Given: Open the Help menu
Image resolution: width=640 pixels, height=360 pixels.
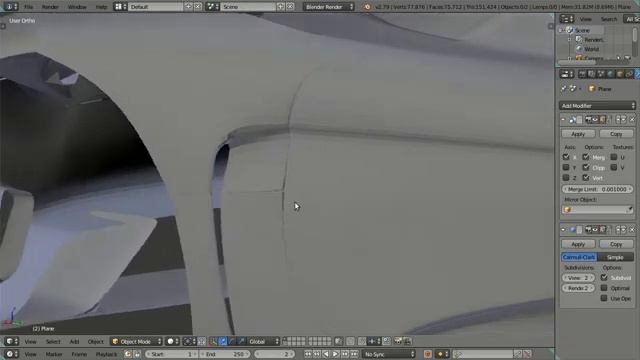Looking at the screenshot, I should 101,7.
